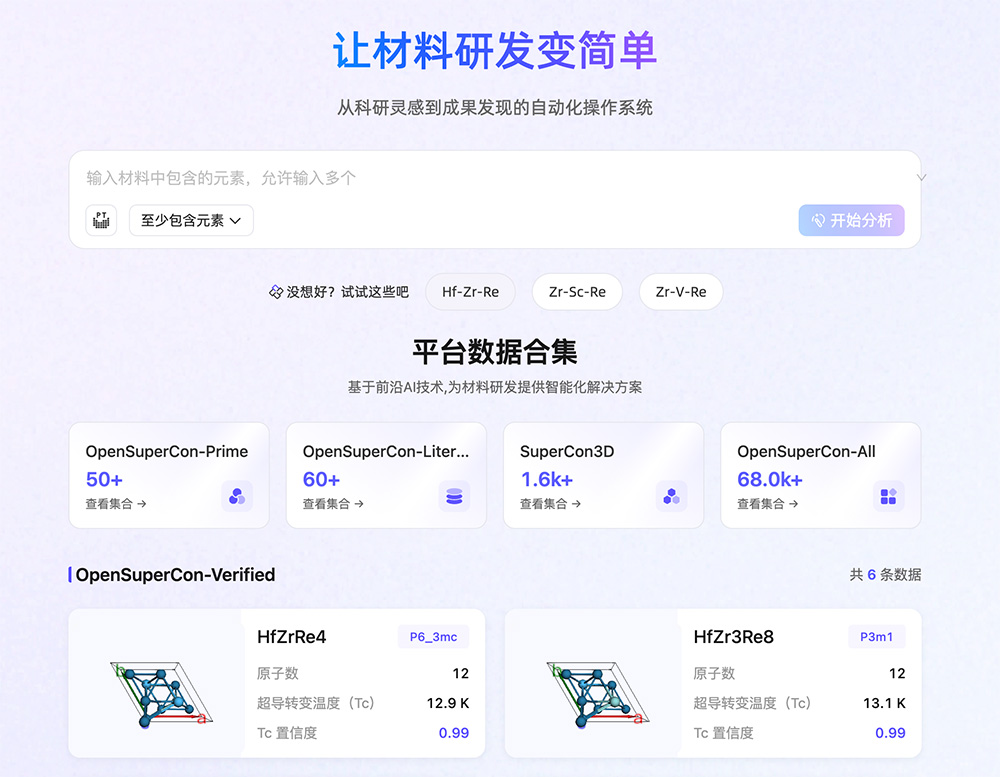
Task: Expand the 至少包含元素 dropdown
Action: pyautogui.click(x=191, y=220)
